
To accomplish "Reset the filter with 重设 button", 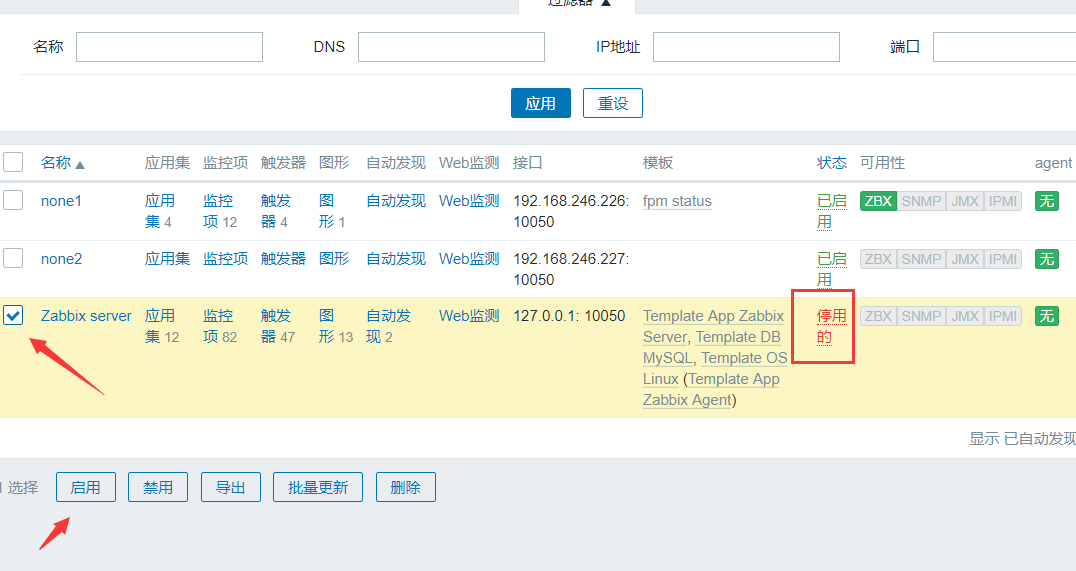I will (613, 103).
